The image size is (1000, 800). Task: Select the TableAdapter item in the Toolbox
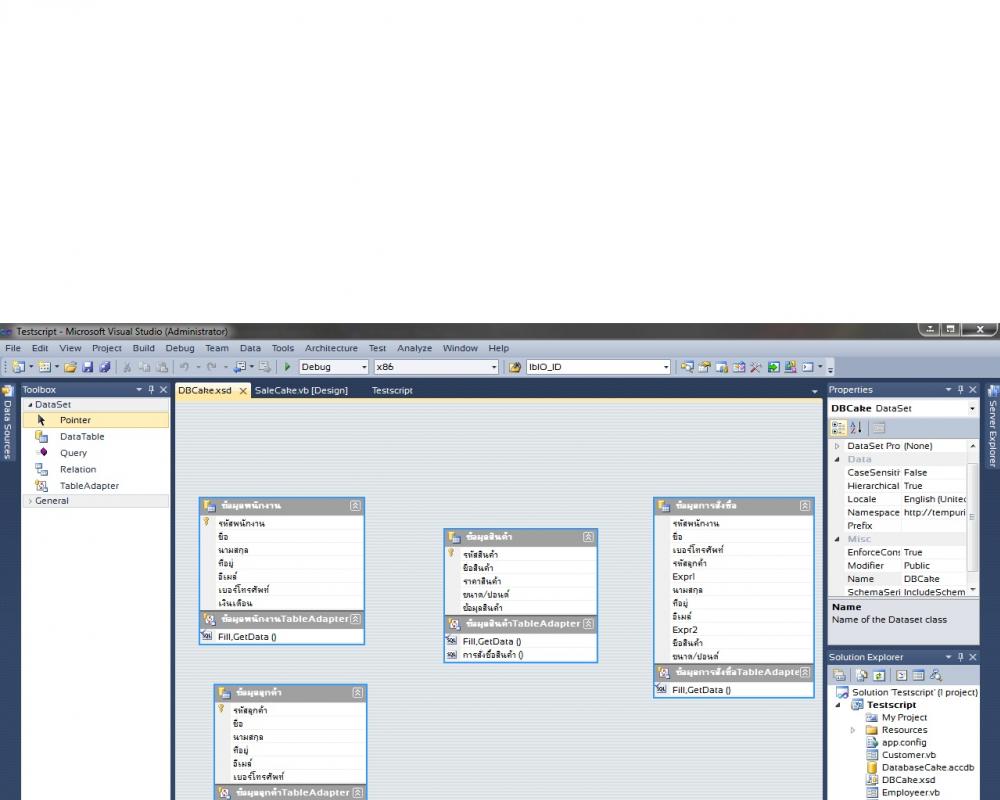tap(96, 485)
